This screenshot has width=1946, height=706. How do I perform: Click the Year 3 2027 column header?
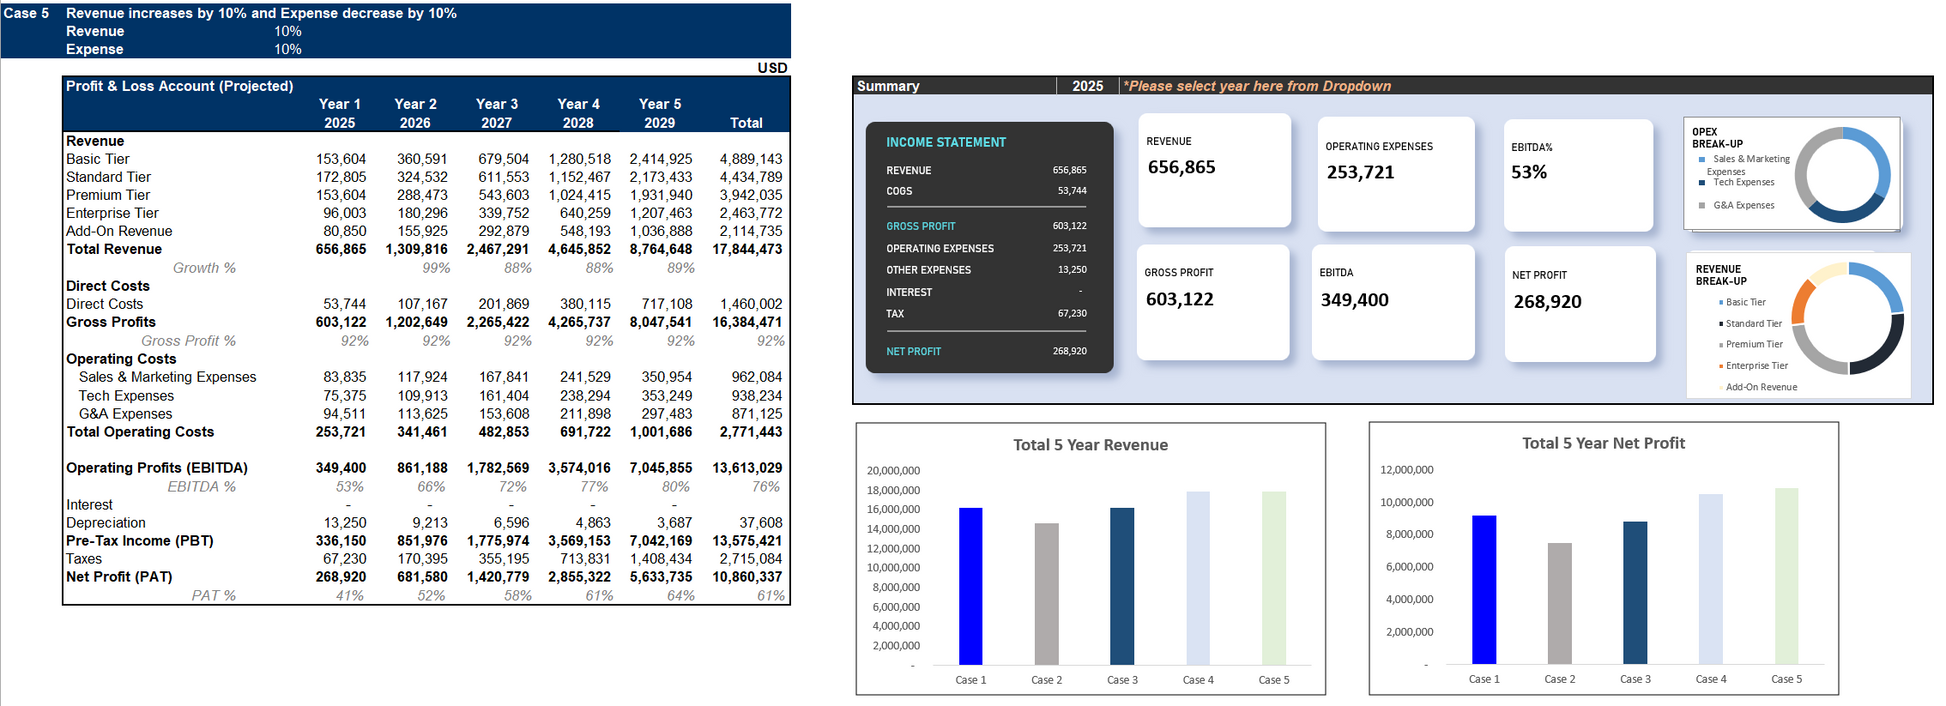click(x=497, y=113)
